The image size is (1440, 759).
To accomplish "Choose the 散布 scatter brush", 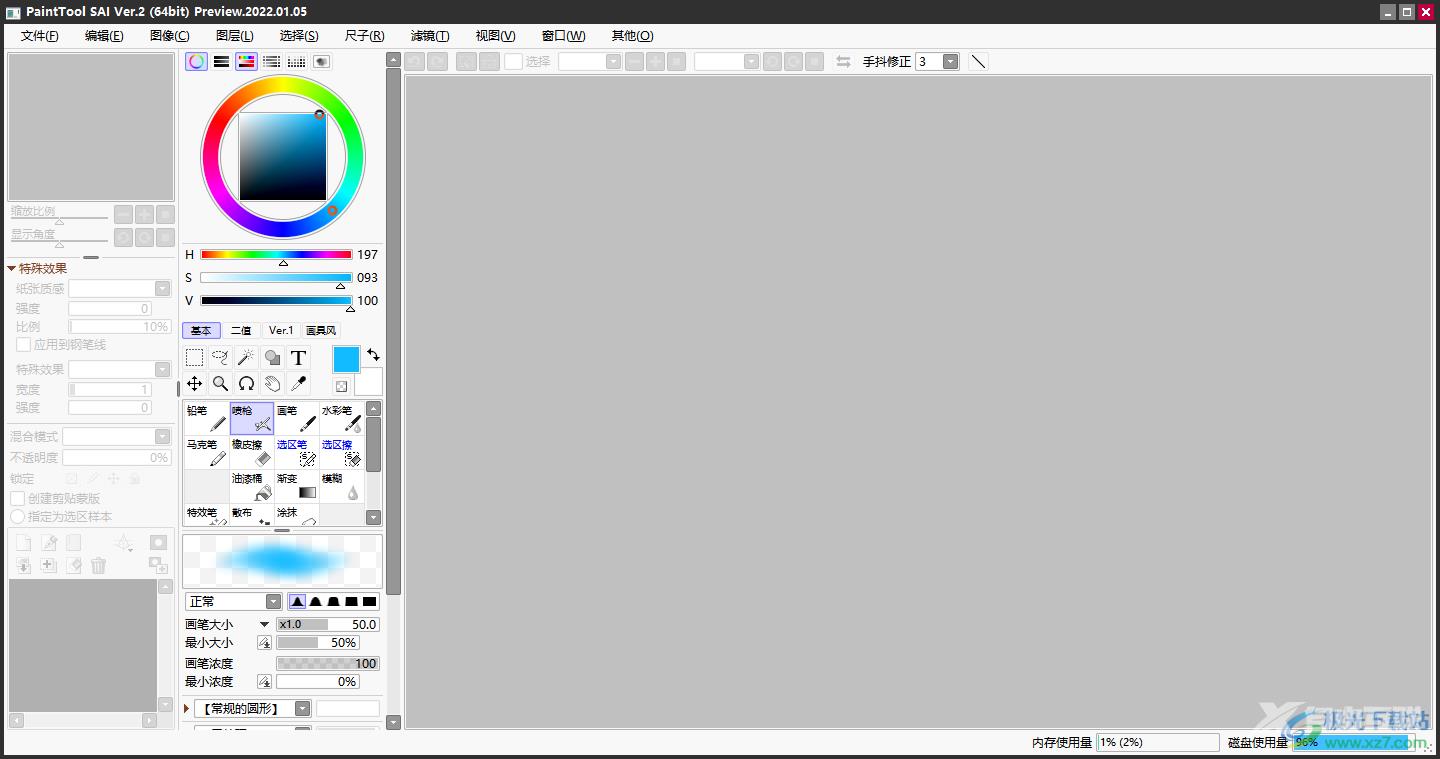I will pyautogui.click(x=252, y=515).
